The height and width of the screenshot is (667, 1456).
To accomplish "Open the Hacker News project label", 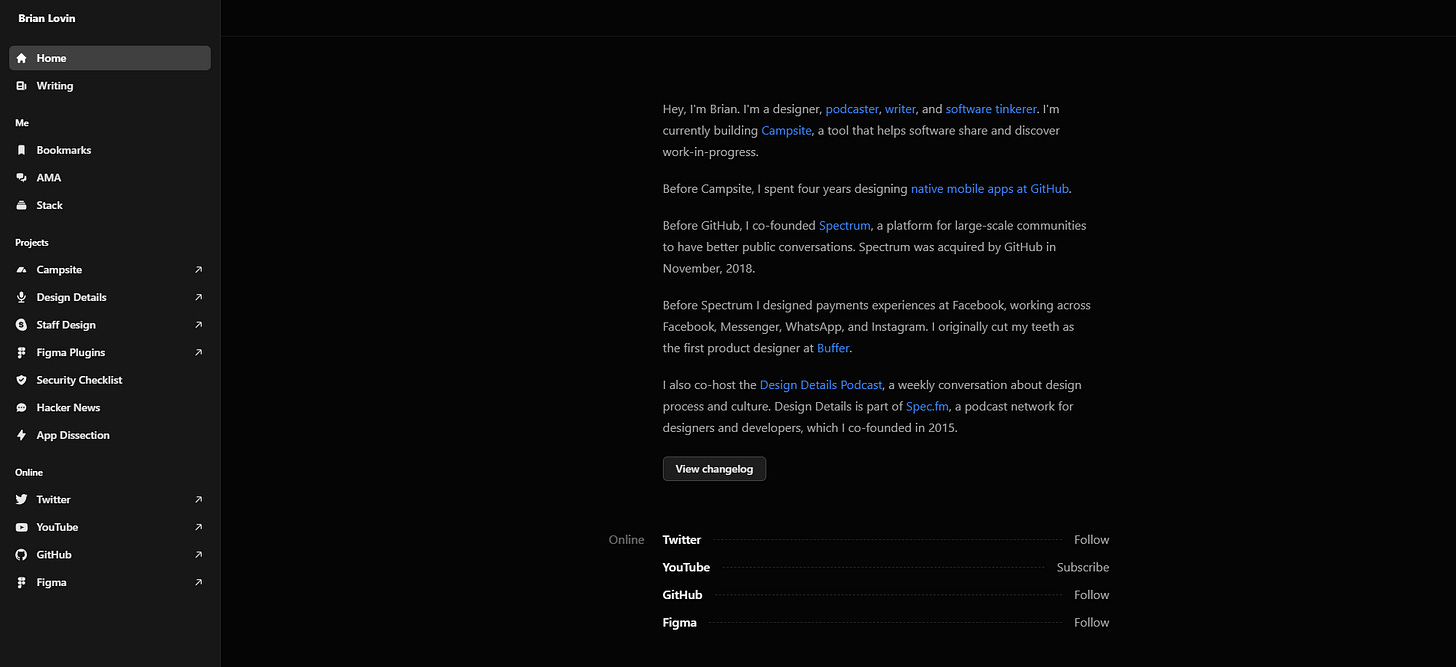I will tap(68, 408).
